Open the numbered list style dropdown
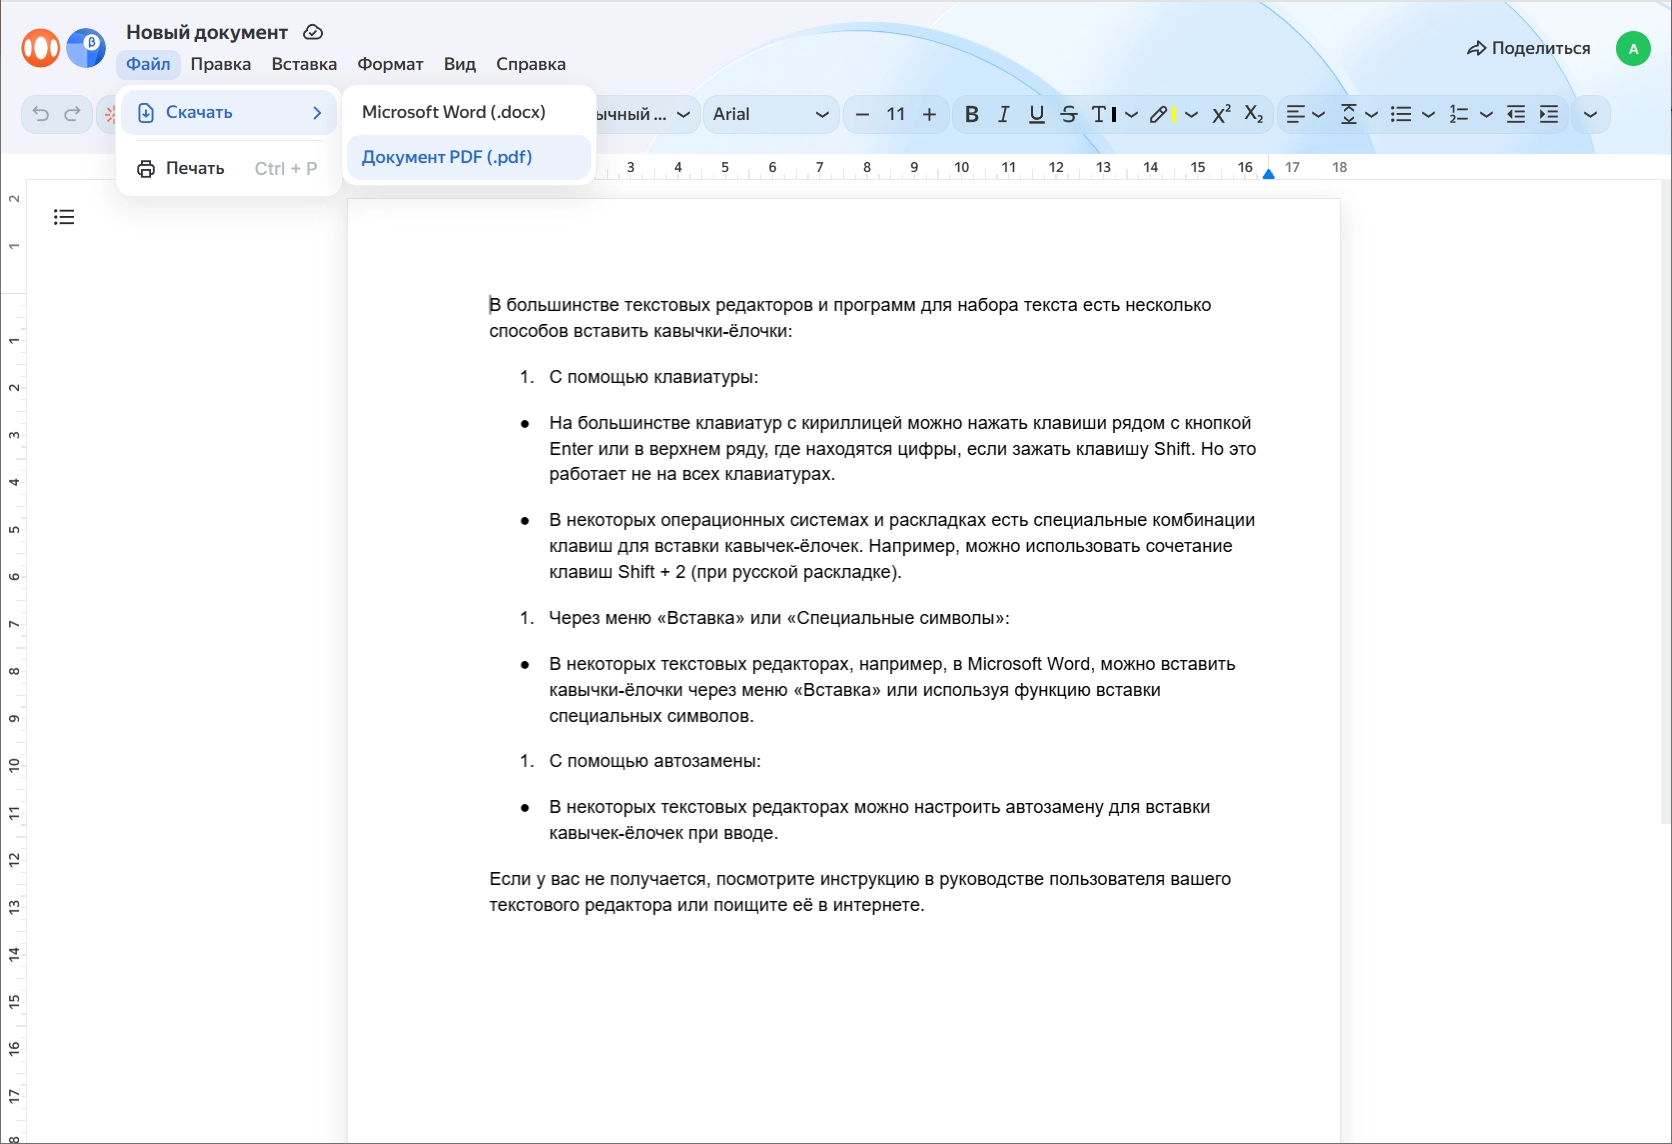The height and width of the screenshot is (1144, 1672). tap(1487, 114)
